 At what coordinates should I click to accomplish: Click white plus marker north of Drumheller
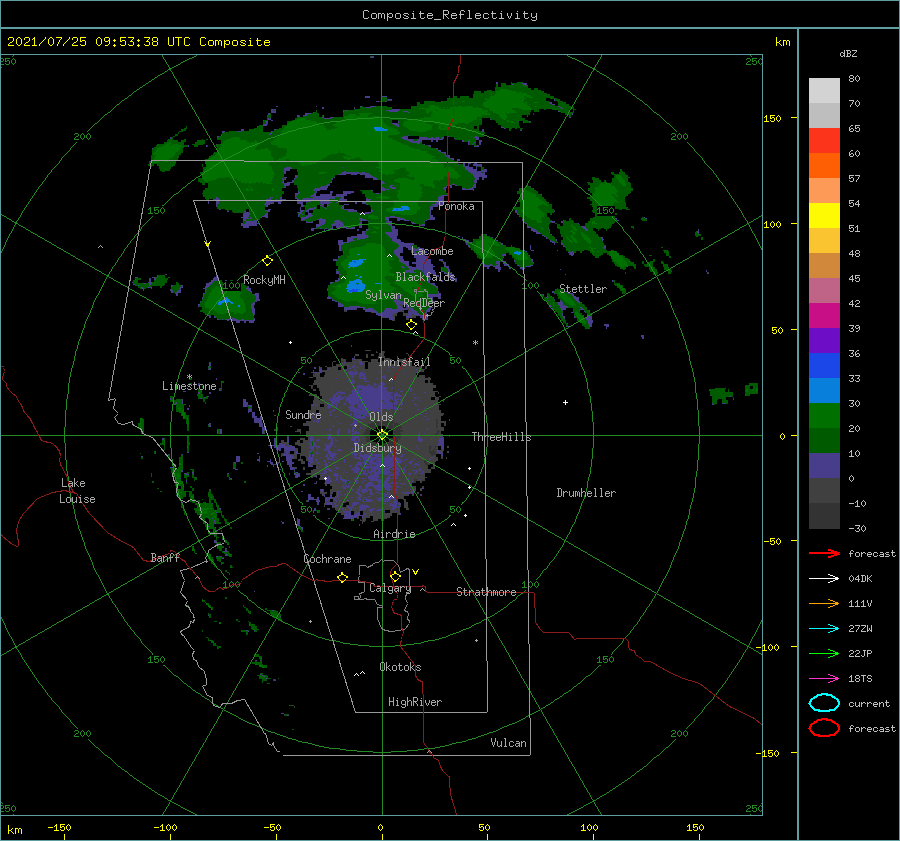pos(565,402)
